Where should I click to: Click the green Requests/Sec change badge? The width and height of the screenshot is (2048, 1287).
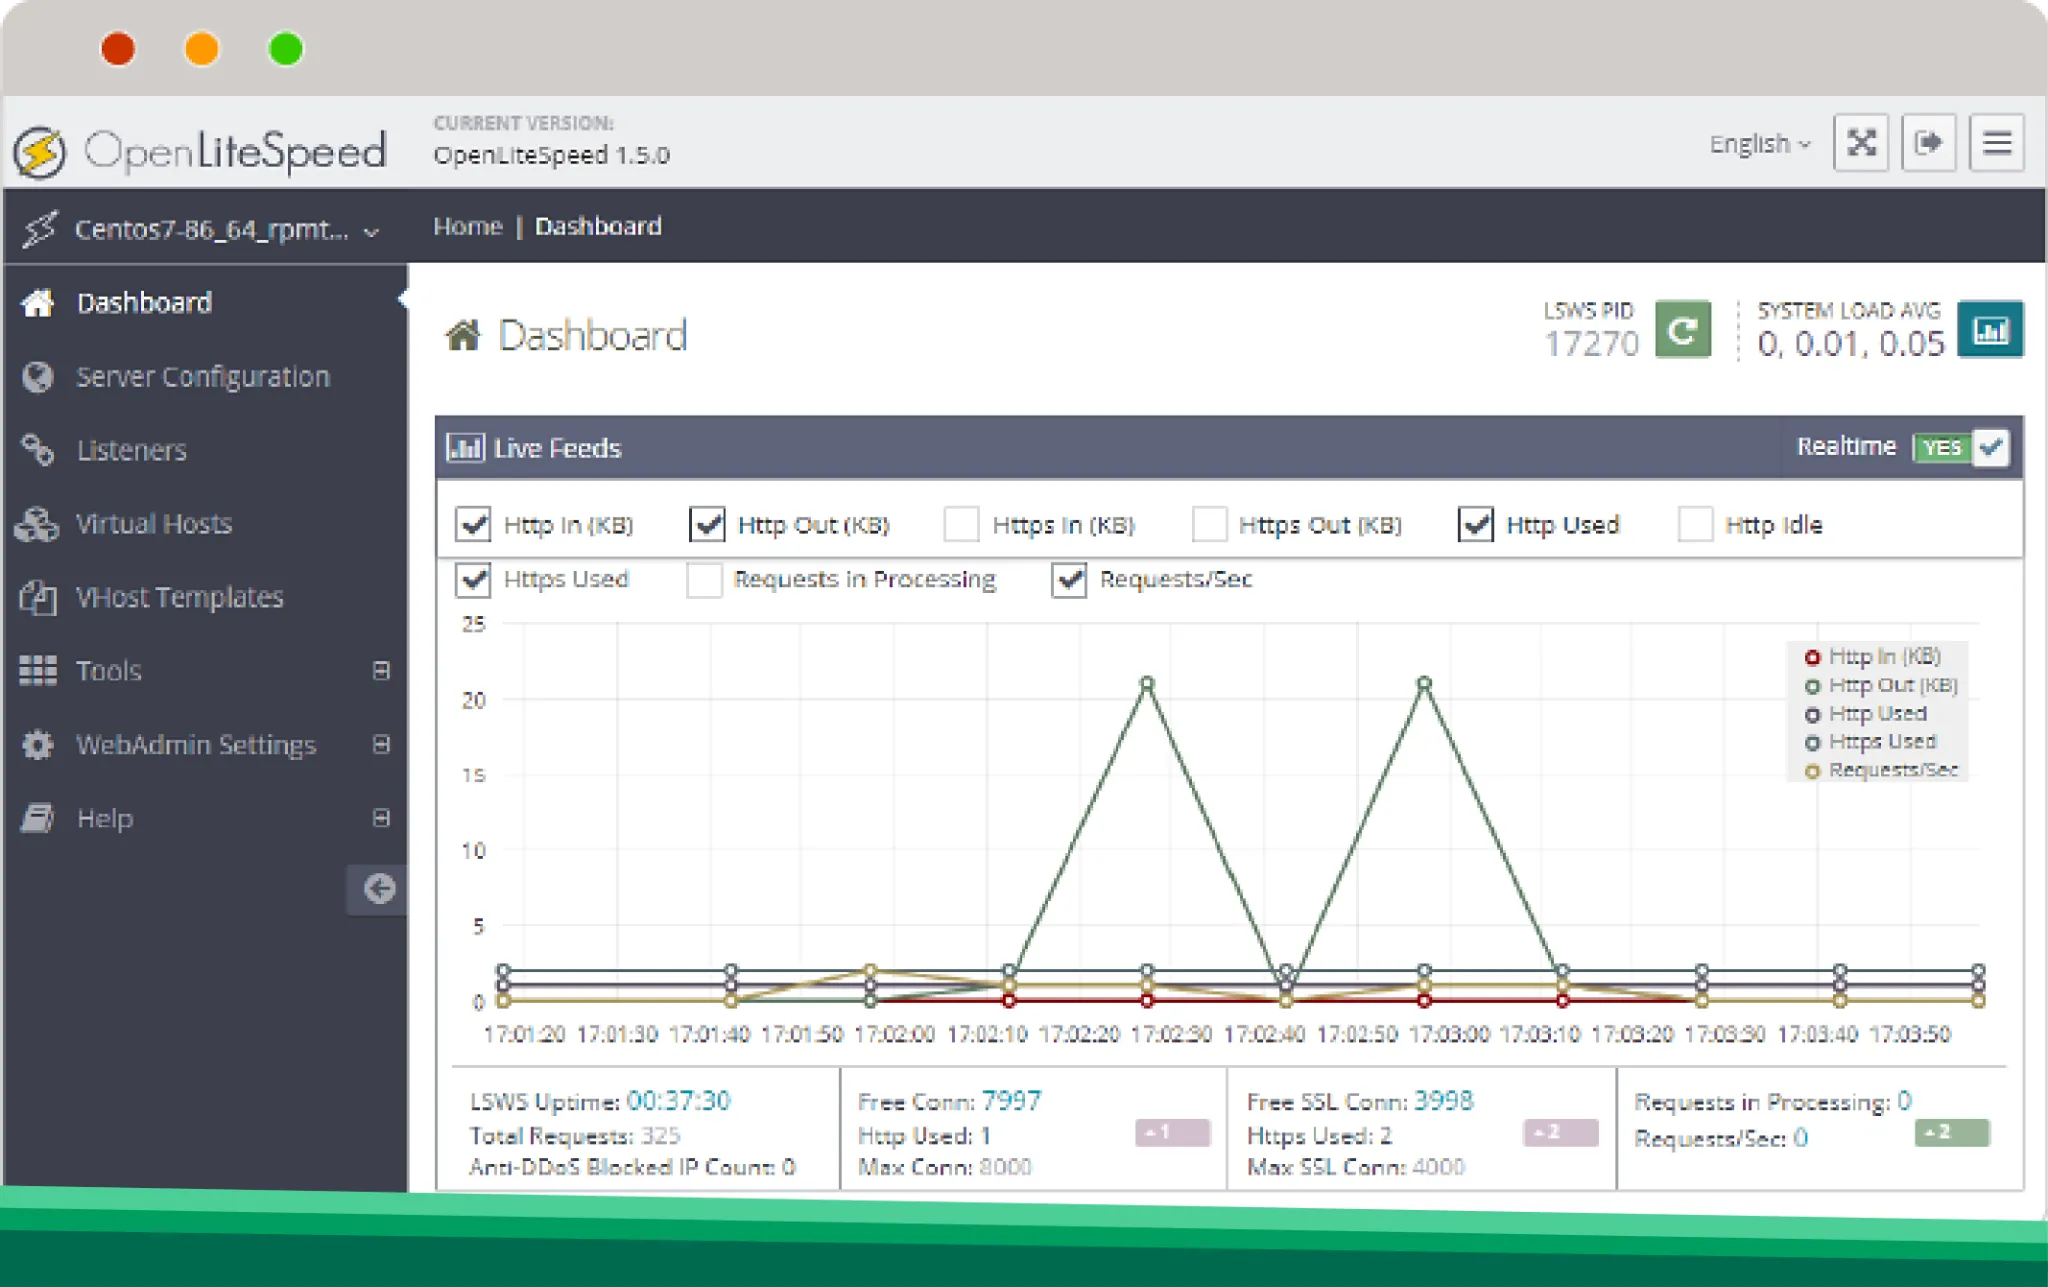pyautogui.click(x=1952, y=1132)
